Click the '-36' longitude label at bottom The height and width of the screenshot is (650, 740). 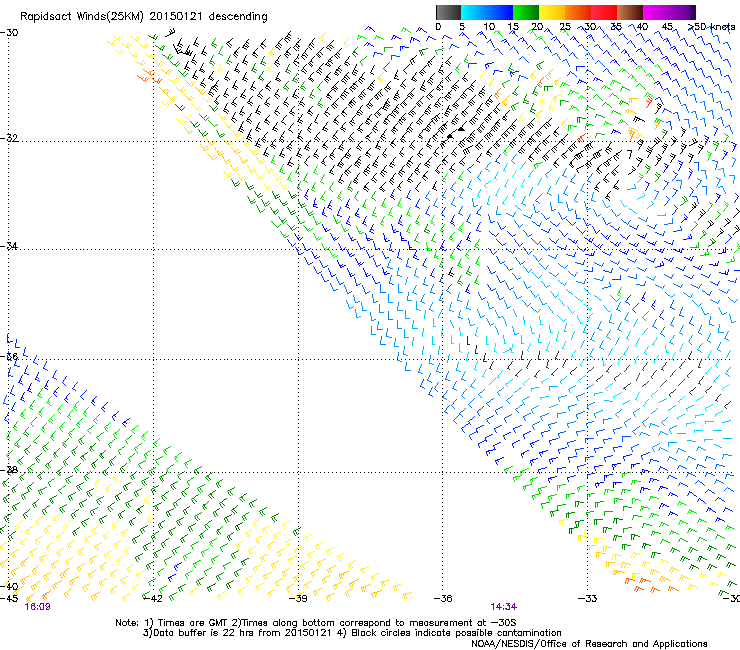pyautogui.click(x=443, y=599)
